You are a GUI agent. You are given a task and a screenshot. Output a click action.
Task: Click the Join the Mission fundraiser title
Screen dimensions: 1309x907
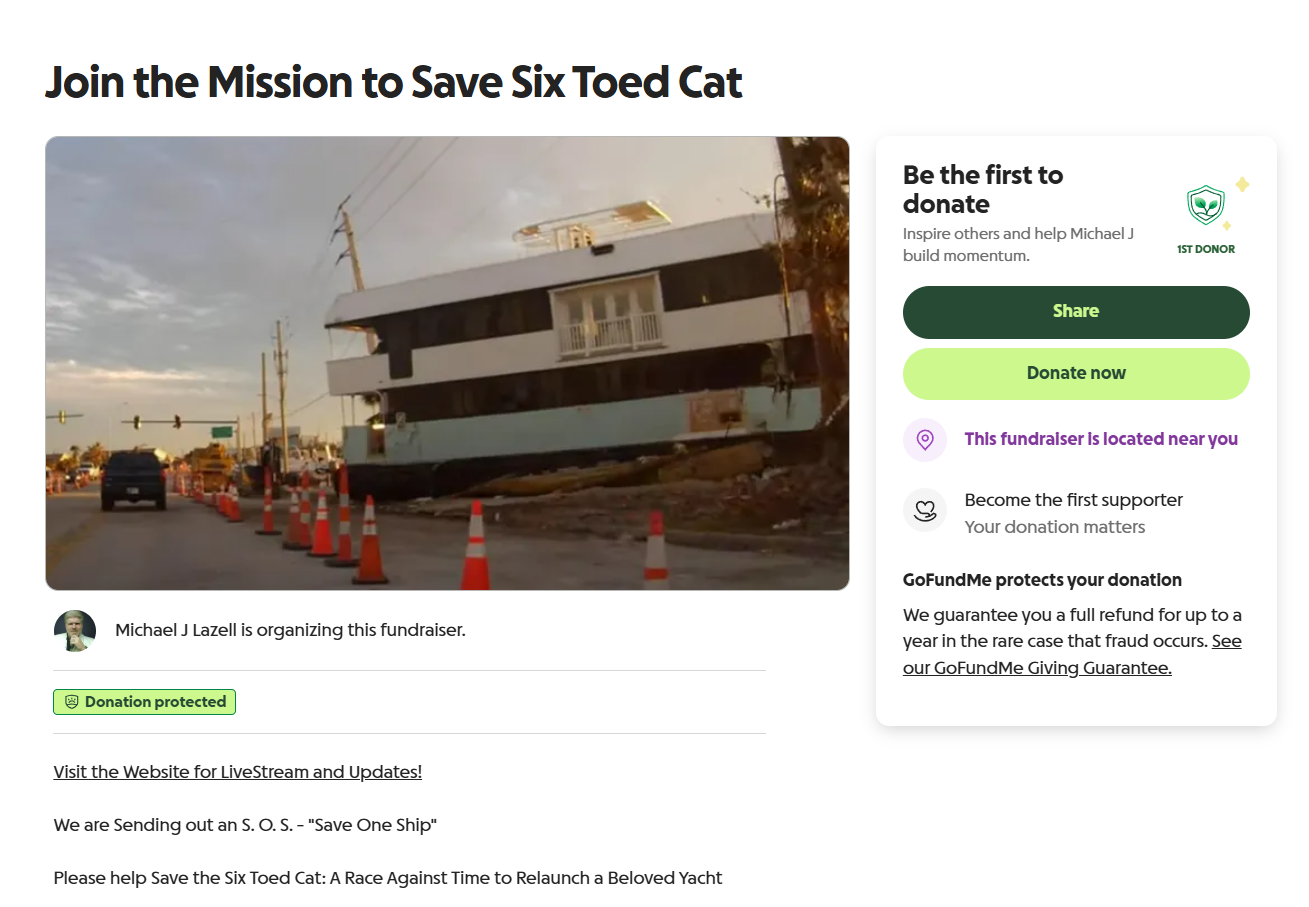pos(394,83)
